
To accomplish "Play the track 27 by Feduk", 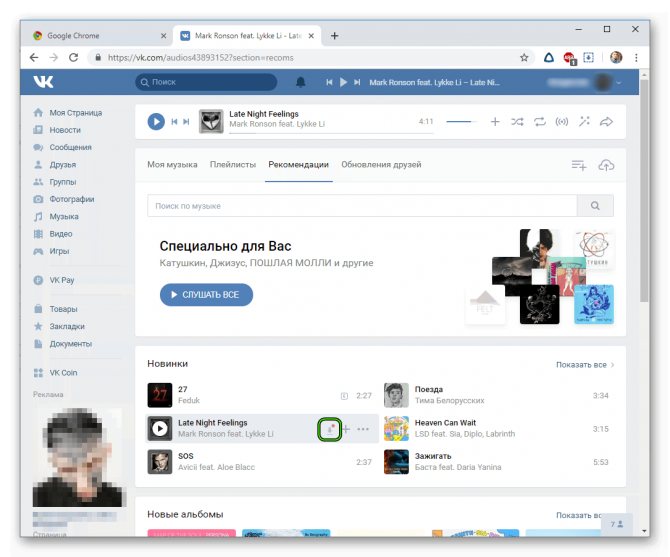I will 160,395.
